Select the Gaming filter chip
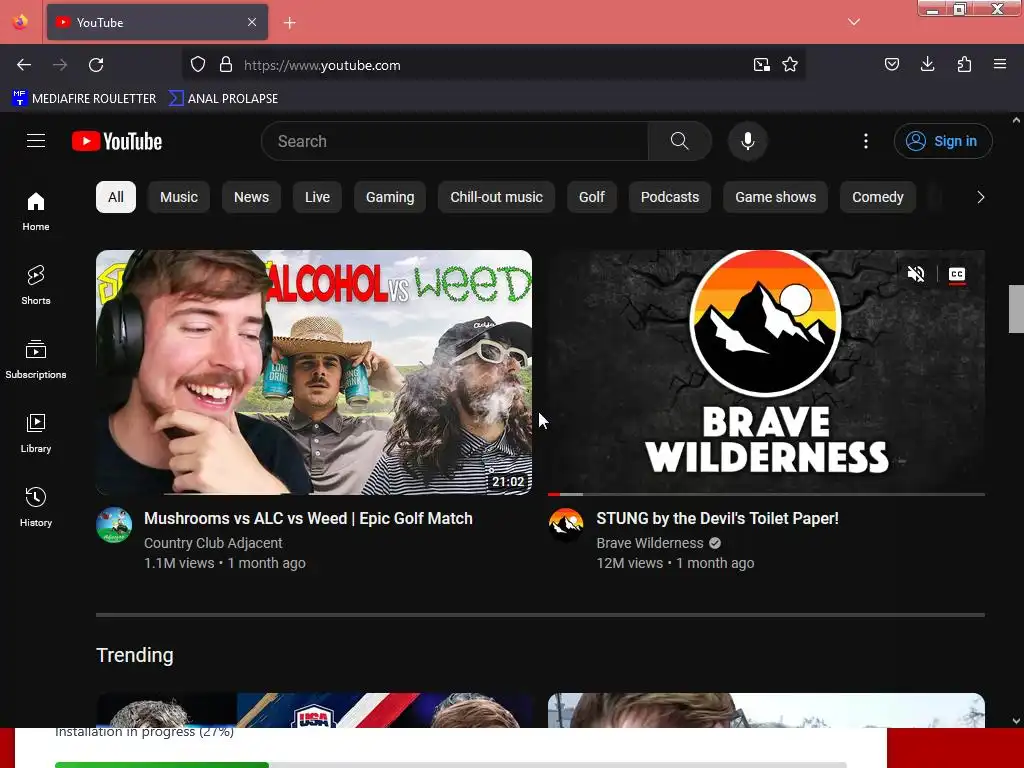 [x=390, y=197]
